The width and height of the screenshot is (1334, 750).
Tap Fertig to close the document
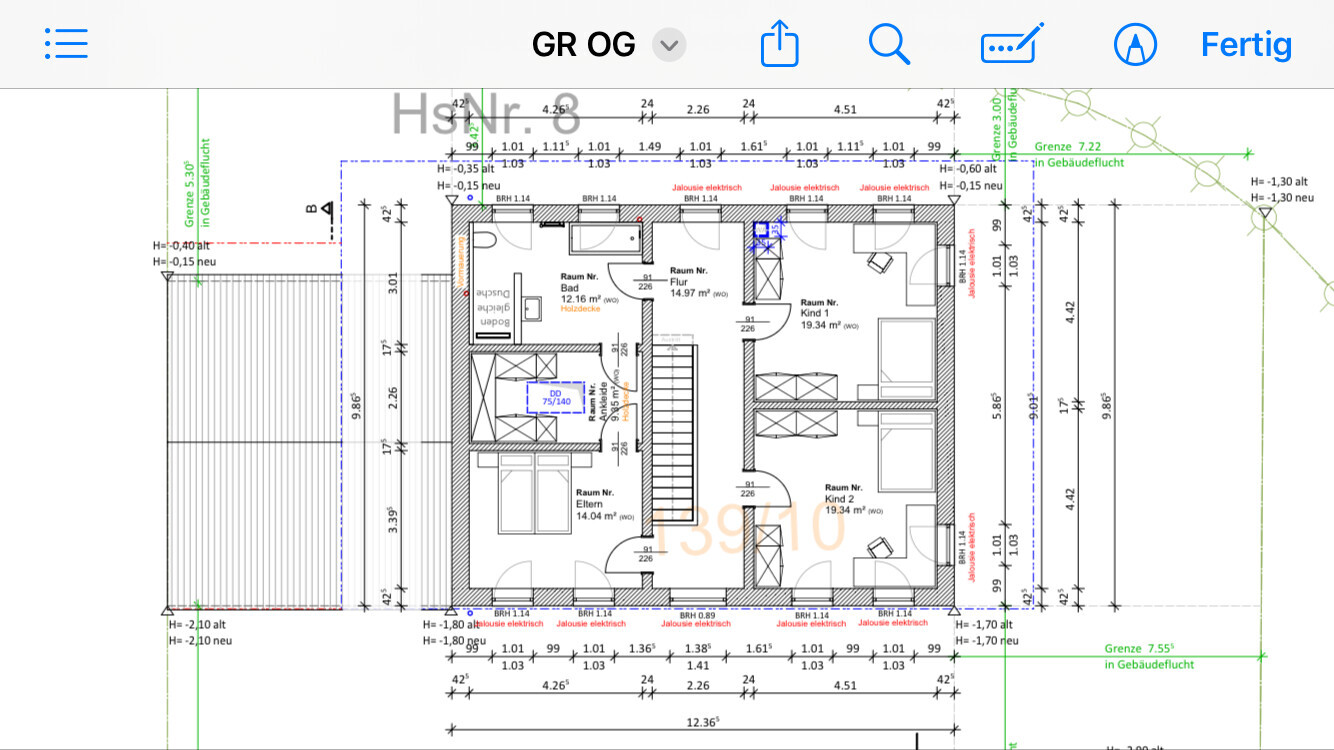tap(1246, 44)
